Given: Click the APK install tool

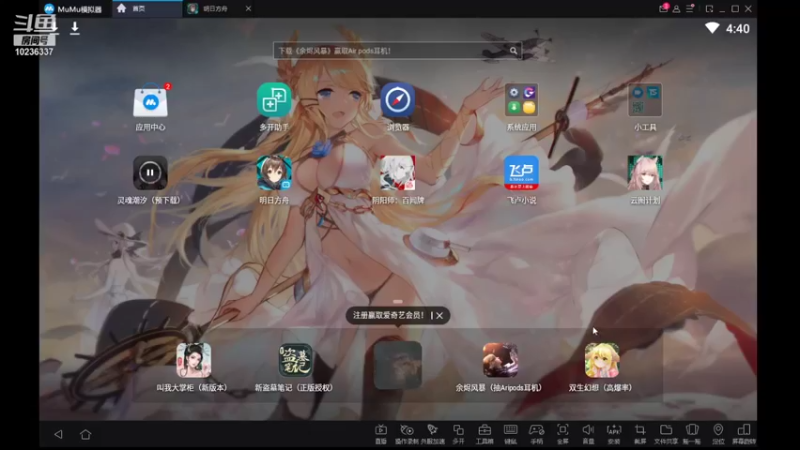Looking at the screenshot, I should (x=614, y=434).
